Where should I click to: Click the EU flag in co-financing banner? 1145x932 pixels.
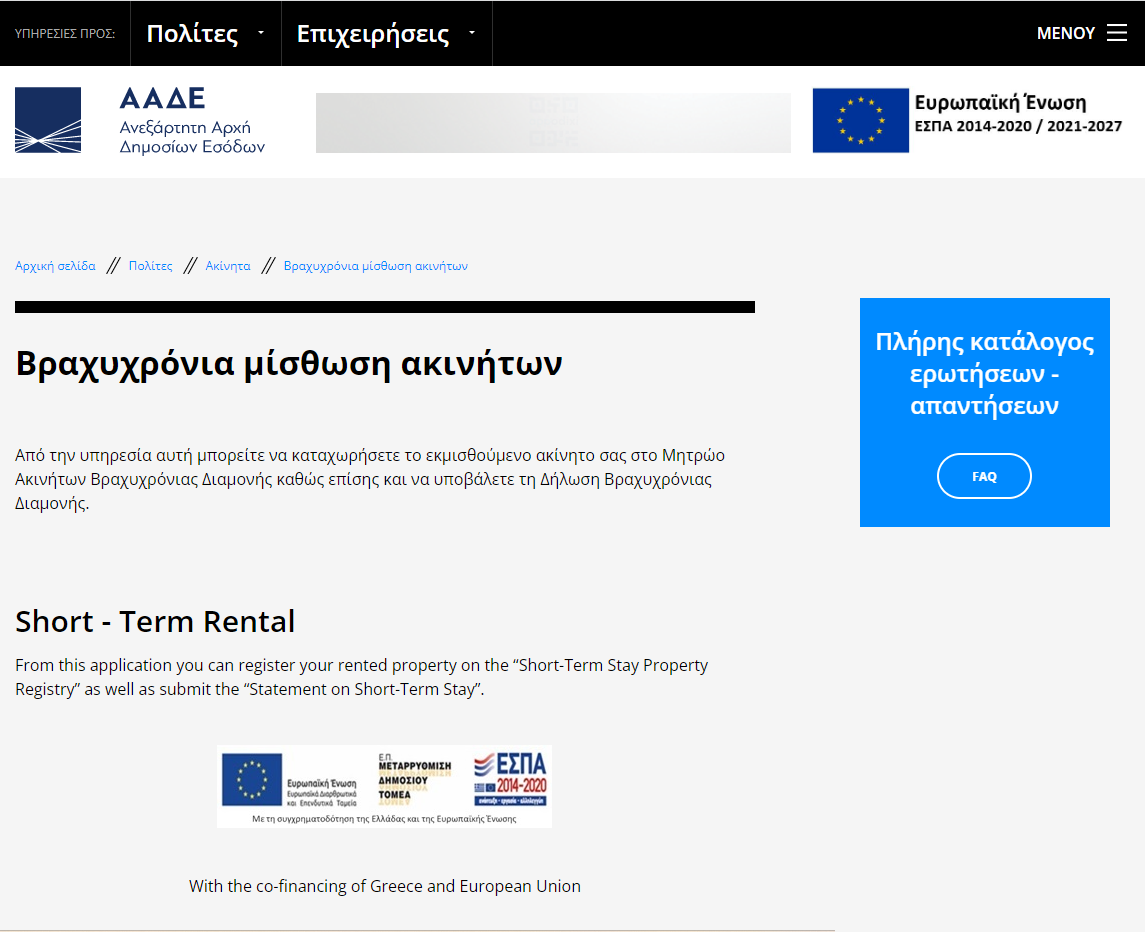click(252, 779)
